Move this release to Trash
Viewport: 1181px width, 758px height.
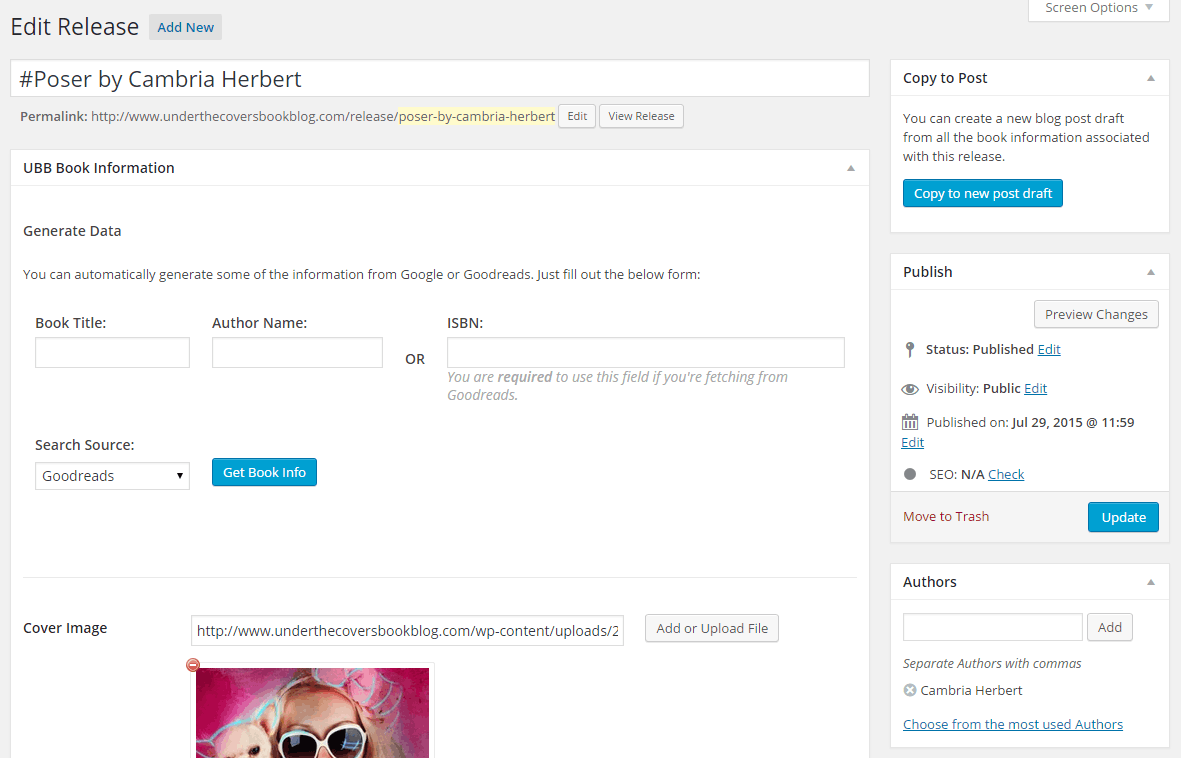(945, 516)
